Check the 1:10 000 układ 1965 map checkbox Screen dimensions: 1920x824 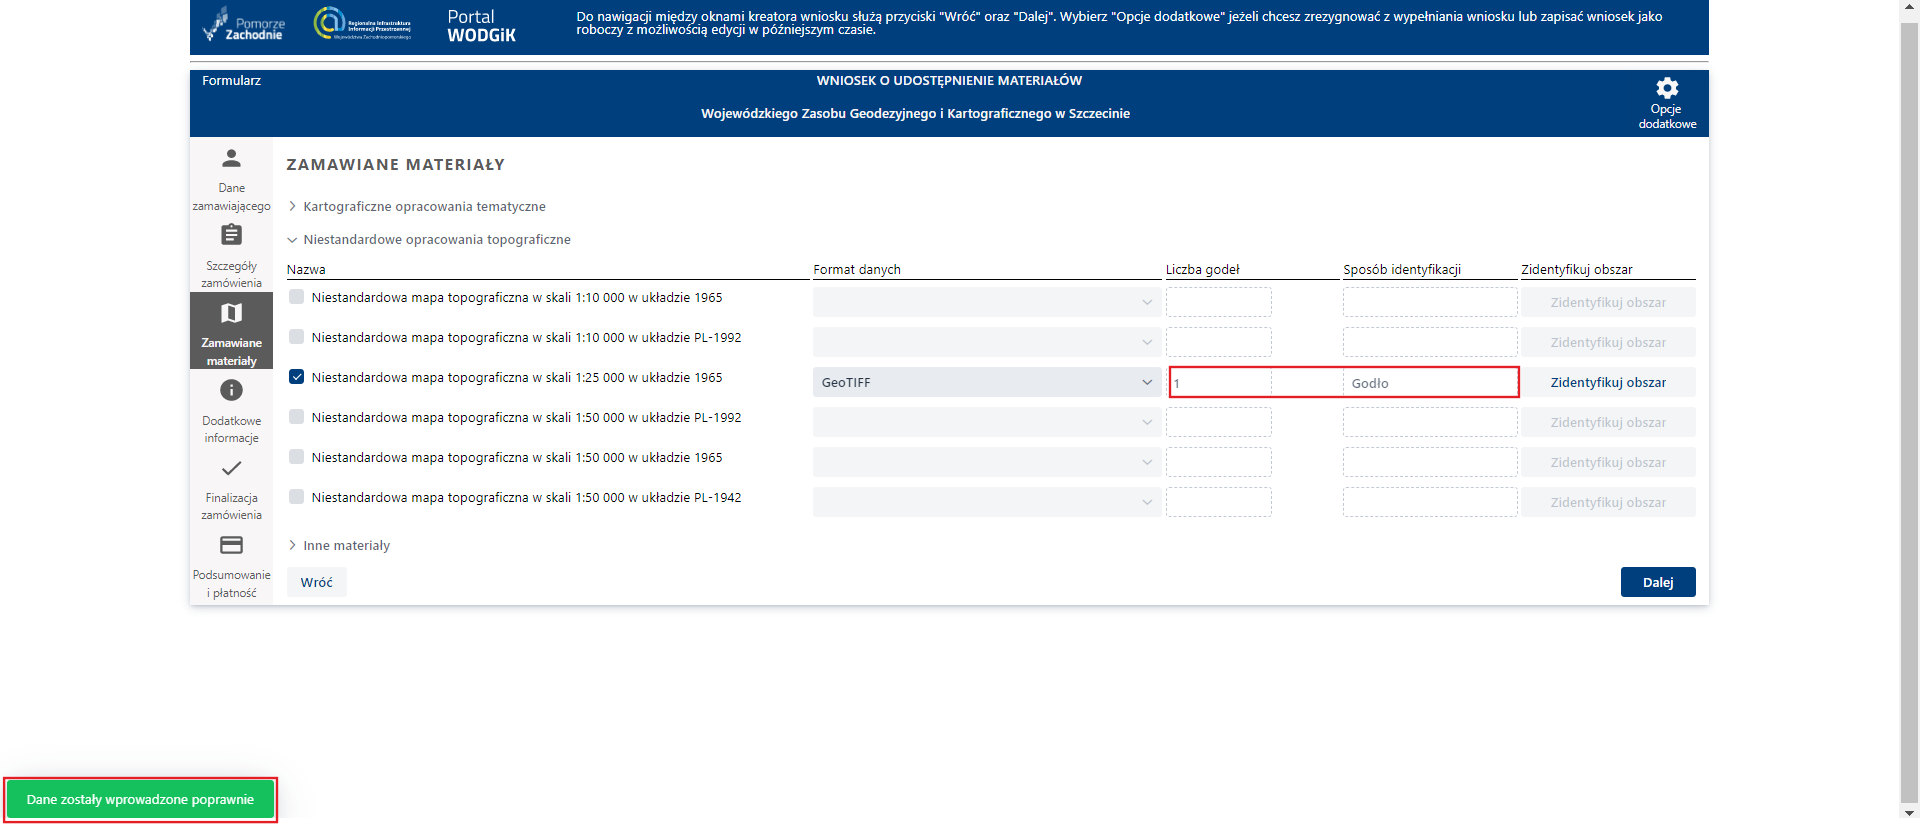point(297,297)
